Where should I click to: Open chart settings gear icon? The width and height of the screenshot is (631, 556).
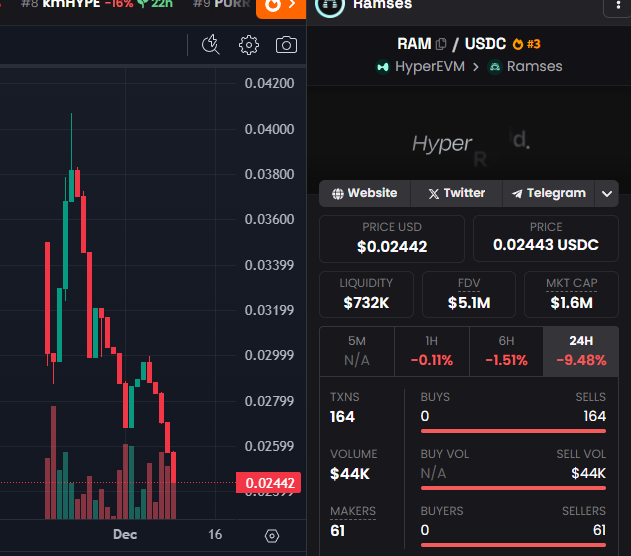click(249, 45)
